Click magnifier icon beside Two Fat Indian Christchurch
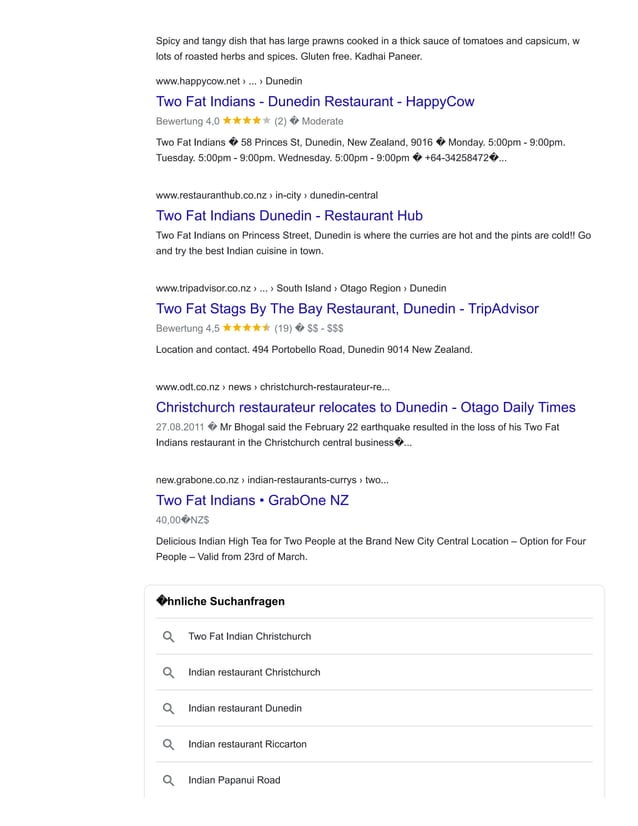638x826 pixels. 168,636
